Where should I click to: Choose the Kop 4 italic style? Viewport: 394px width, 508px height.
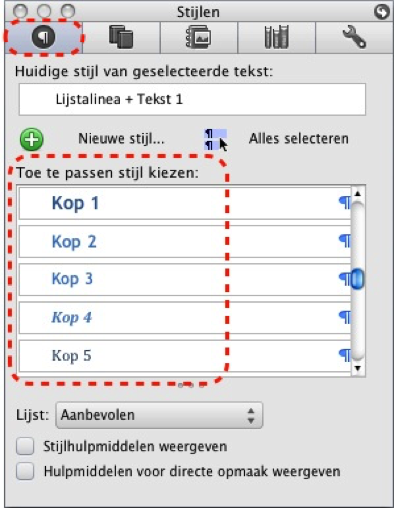click(x=185, y=318)
